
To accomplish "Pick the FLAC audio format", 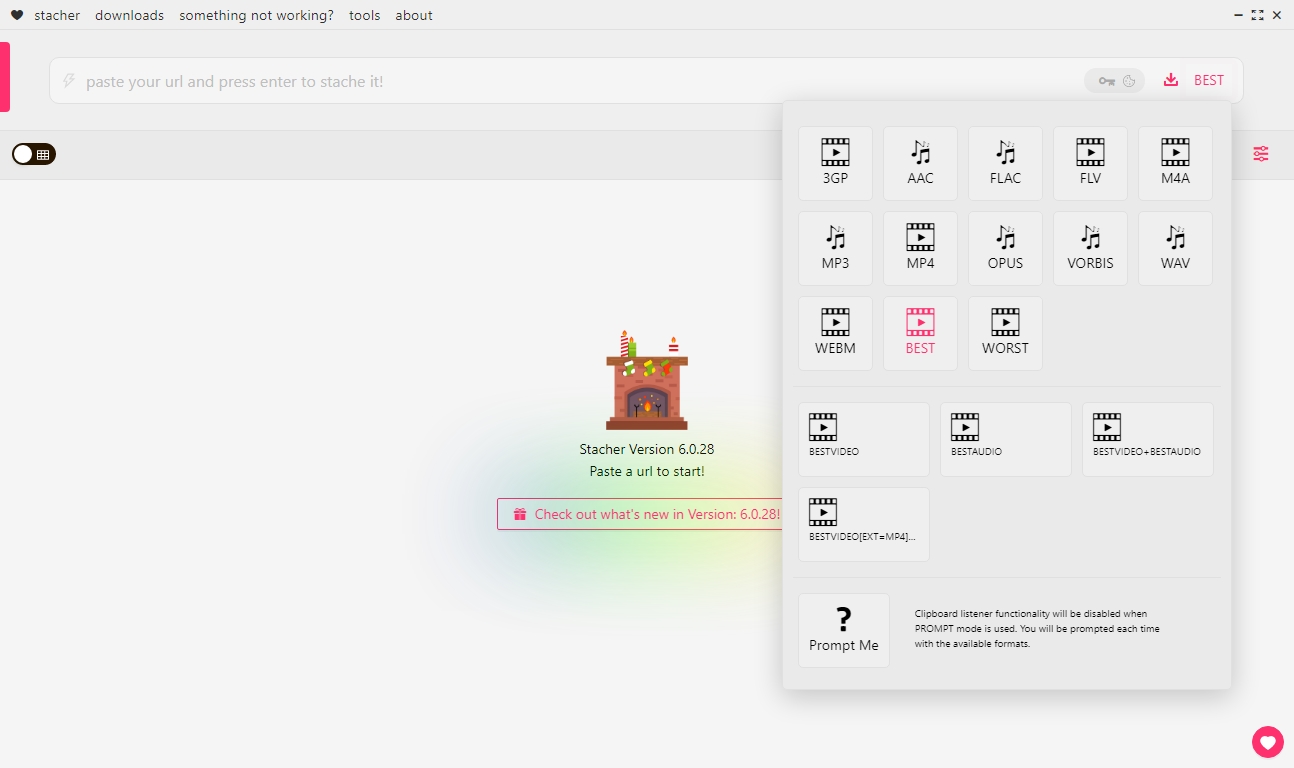I will coord(1005,163).
